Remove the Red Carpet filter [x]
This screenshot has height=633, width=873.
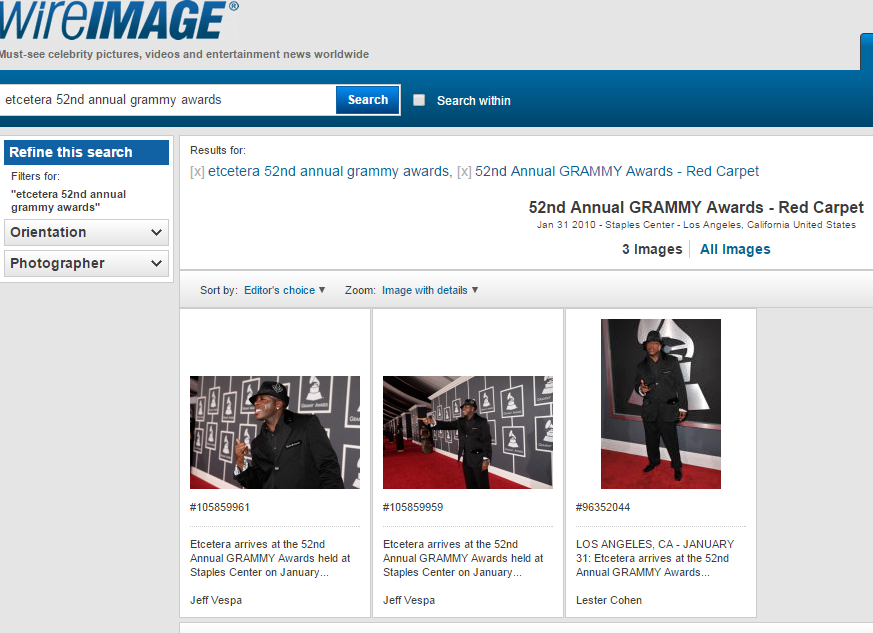[464, 171]
